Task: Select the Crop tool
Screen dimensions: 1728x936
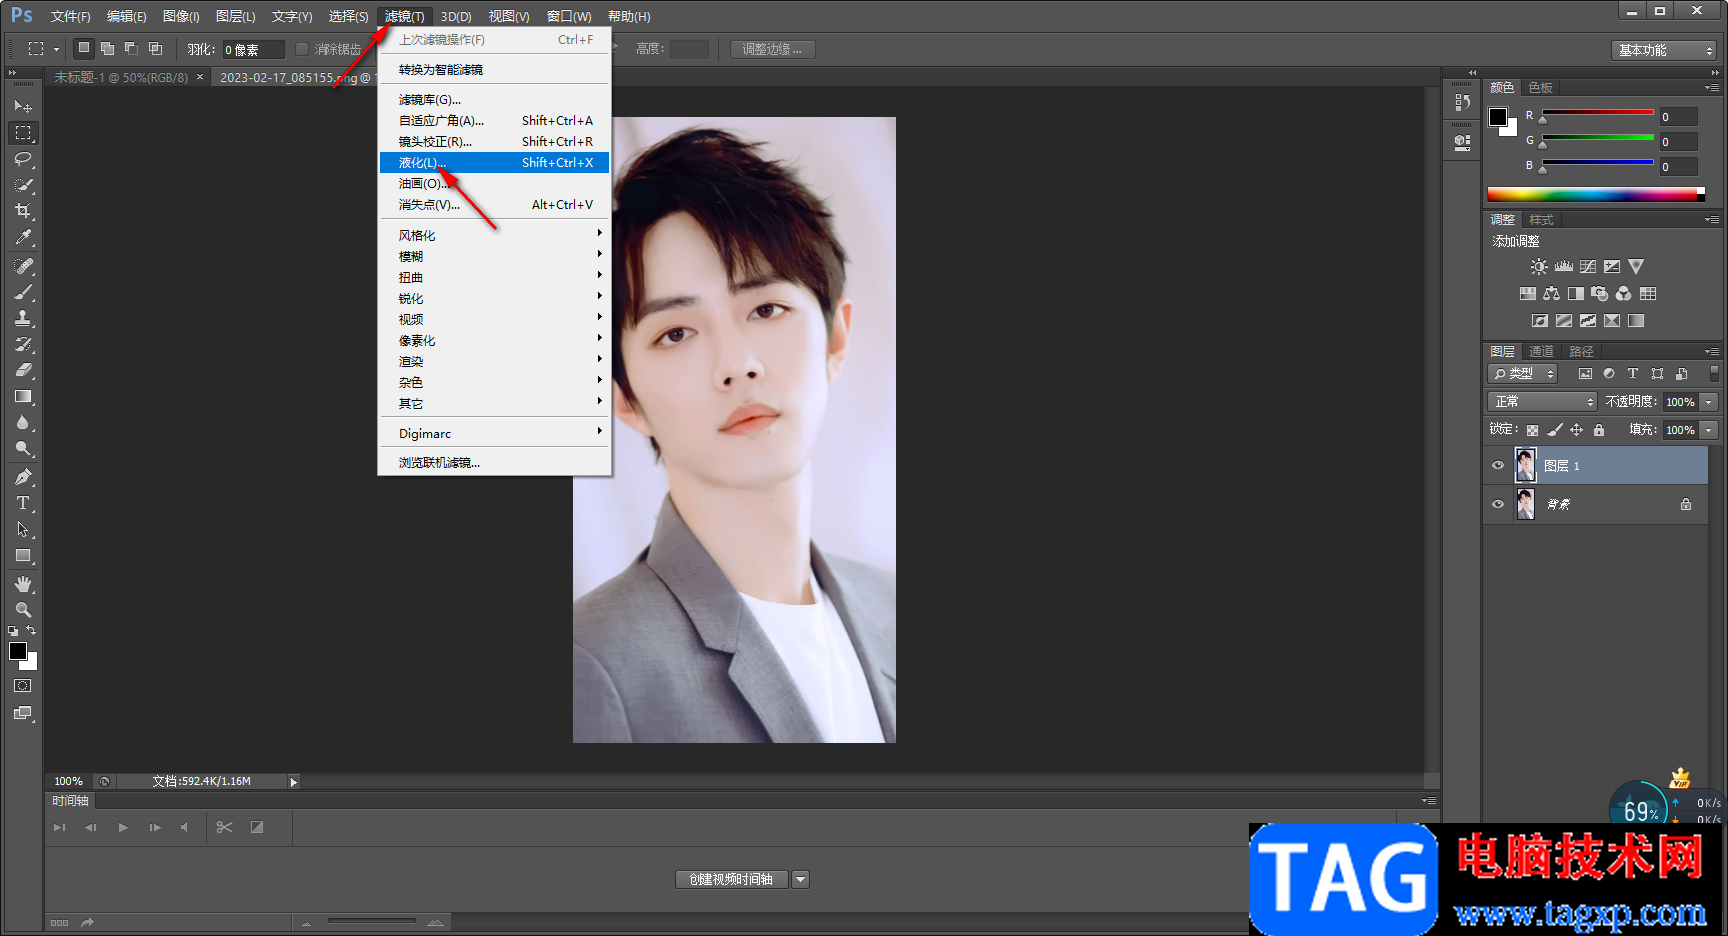Action: (23, 210)
